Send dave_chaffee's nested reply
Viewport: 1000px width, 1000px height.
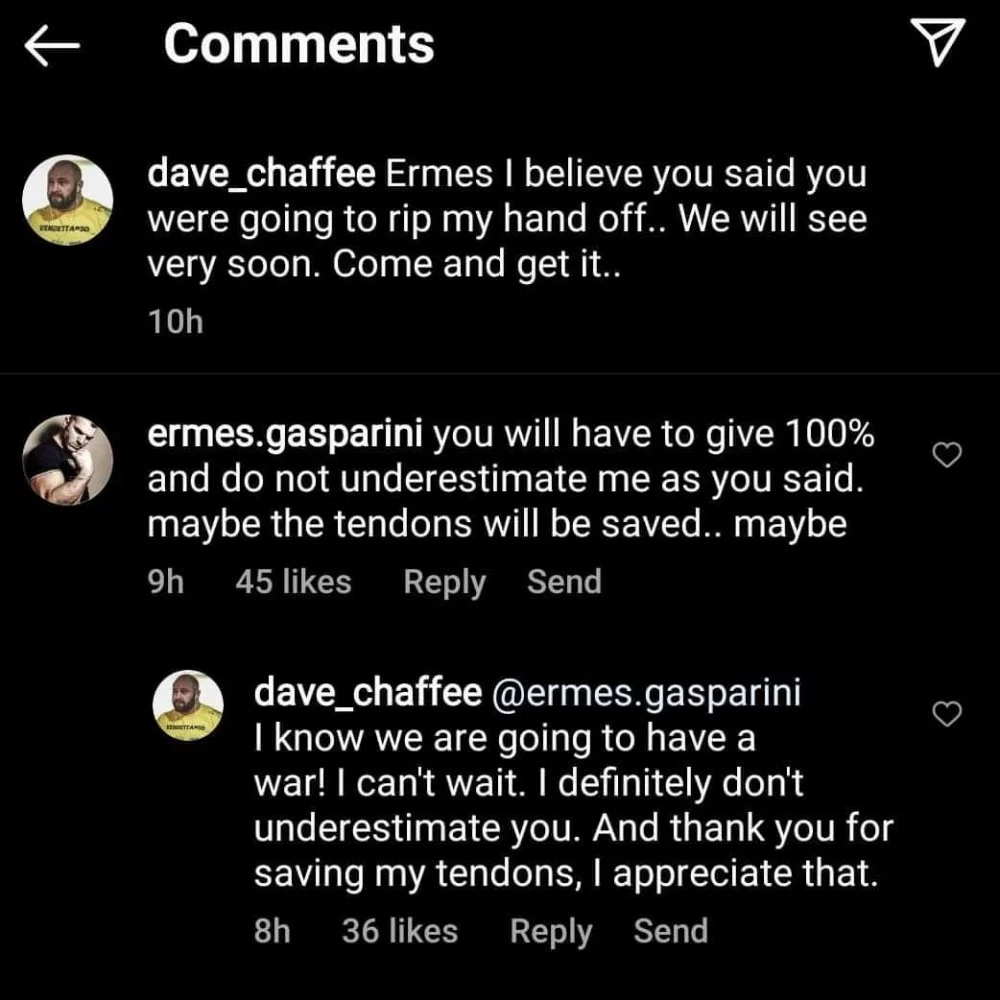coord(670,931)
